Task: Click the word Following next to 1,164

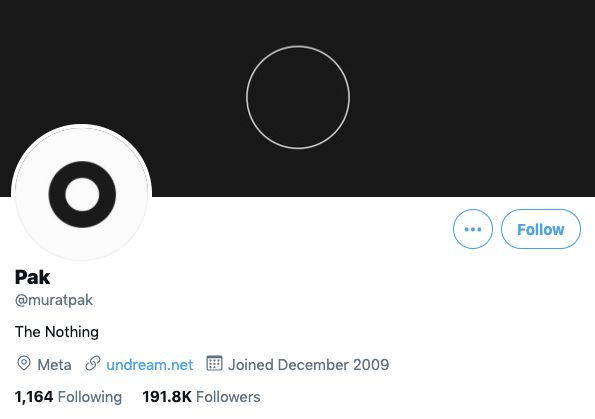Action: pyautogui.click(x=90, y=397)
